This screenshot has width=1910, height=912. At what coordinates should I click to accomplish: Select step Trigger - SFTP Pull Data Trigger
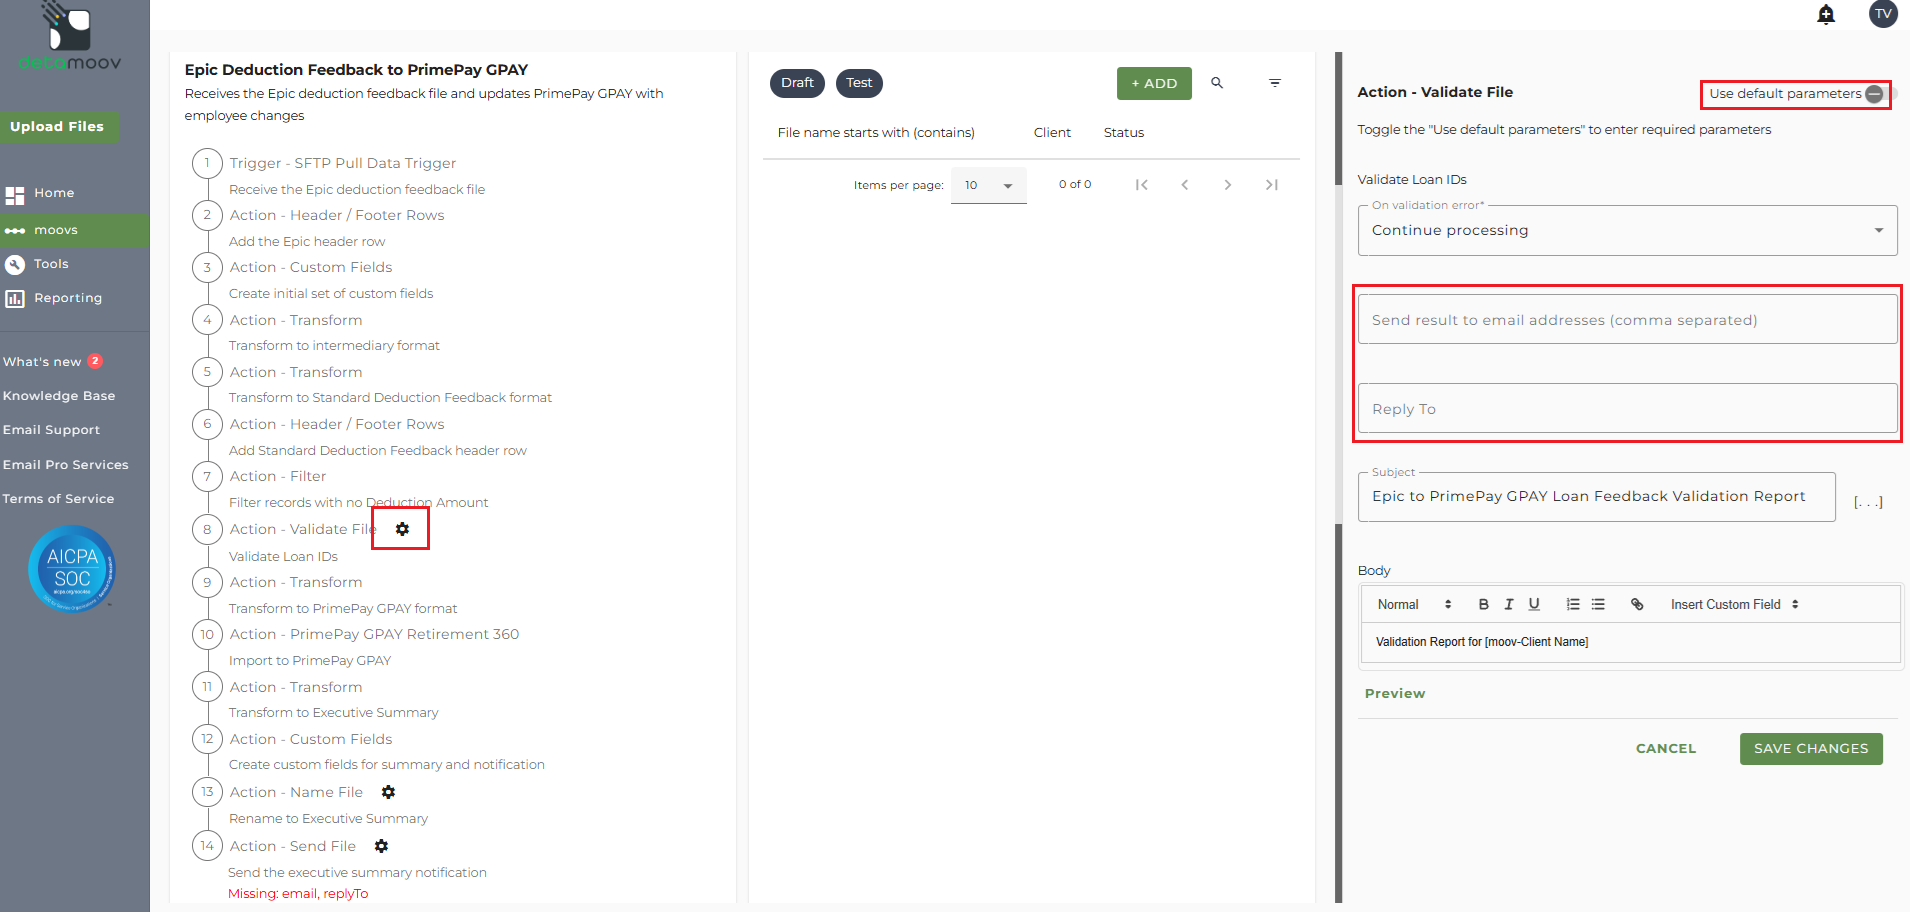tap(342, 163)
